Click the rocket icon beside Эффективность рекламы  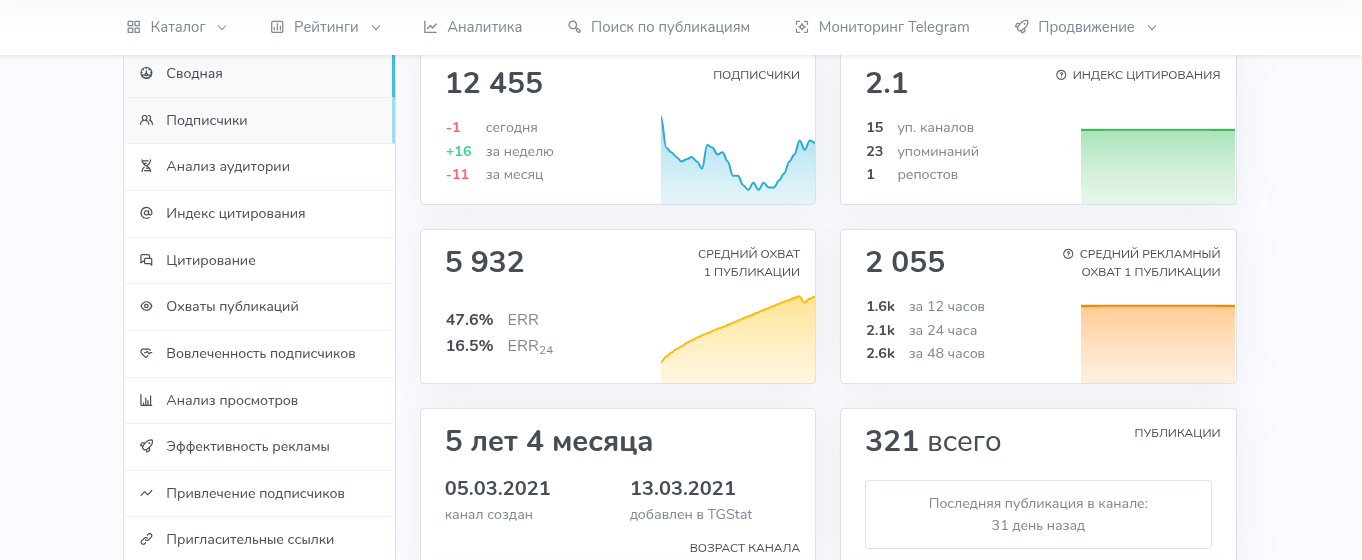click(146, 446)
